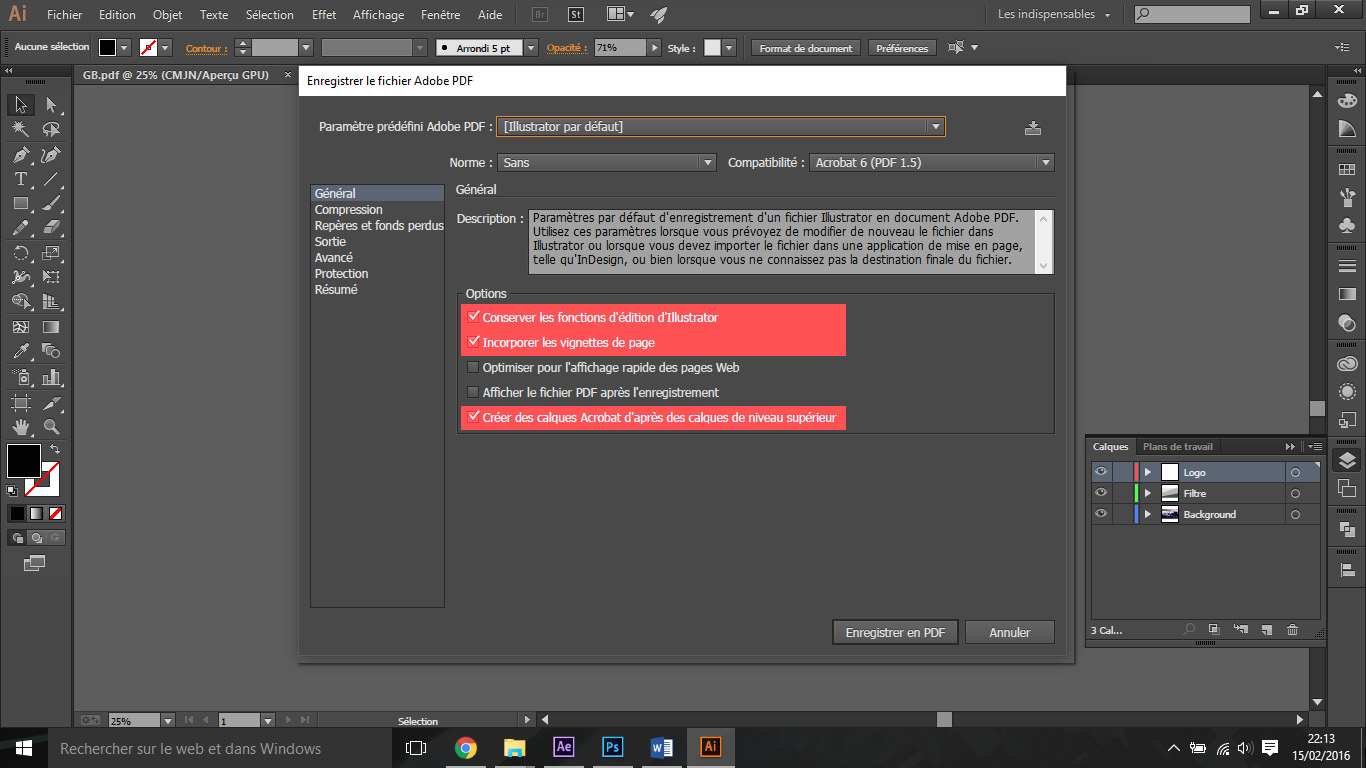Select the Pen tool
Image resolution: width=1366 pixels, height=768 pixels.
(x=20, y=154)
